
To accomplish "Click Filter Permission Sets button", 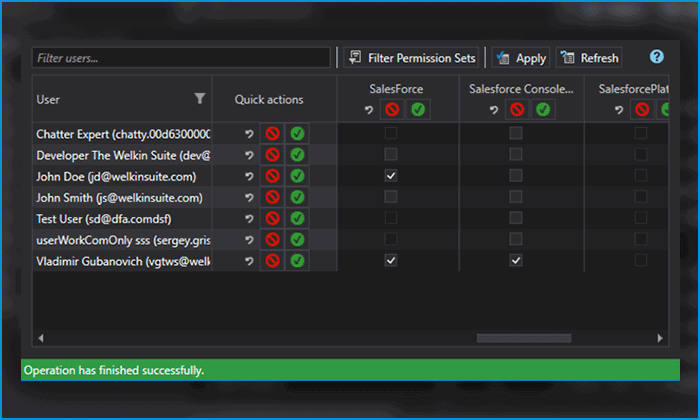I will pos(411,58).
